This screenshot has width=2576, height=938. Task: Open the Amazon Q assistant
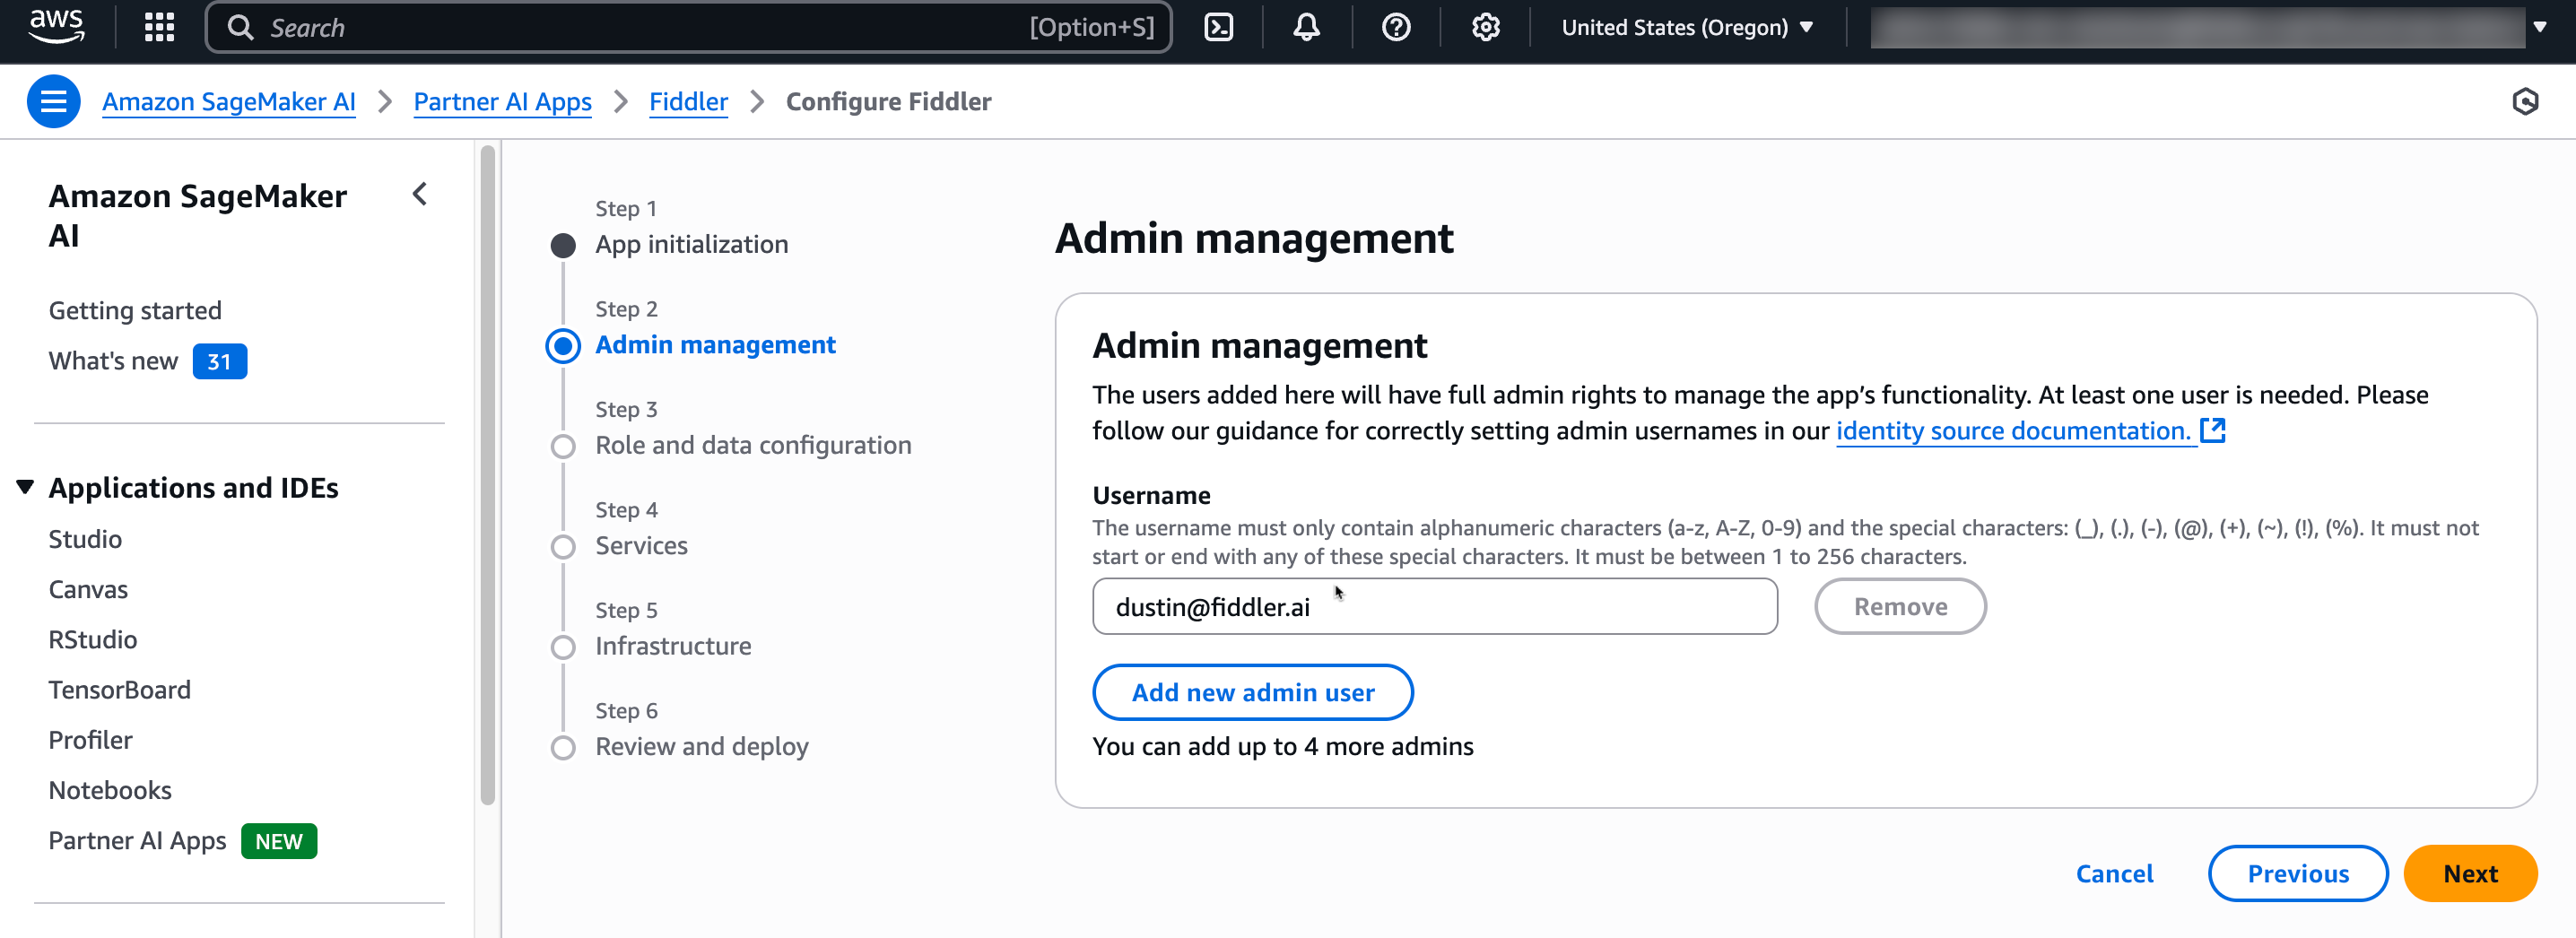[x=2527, y=101]
